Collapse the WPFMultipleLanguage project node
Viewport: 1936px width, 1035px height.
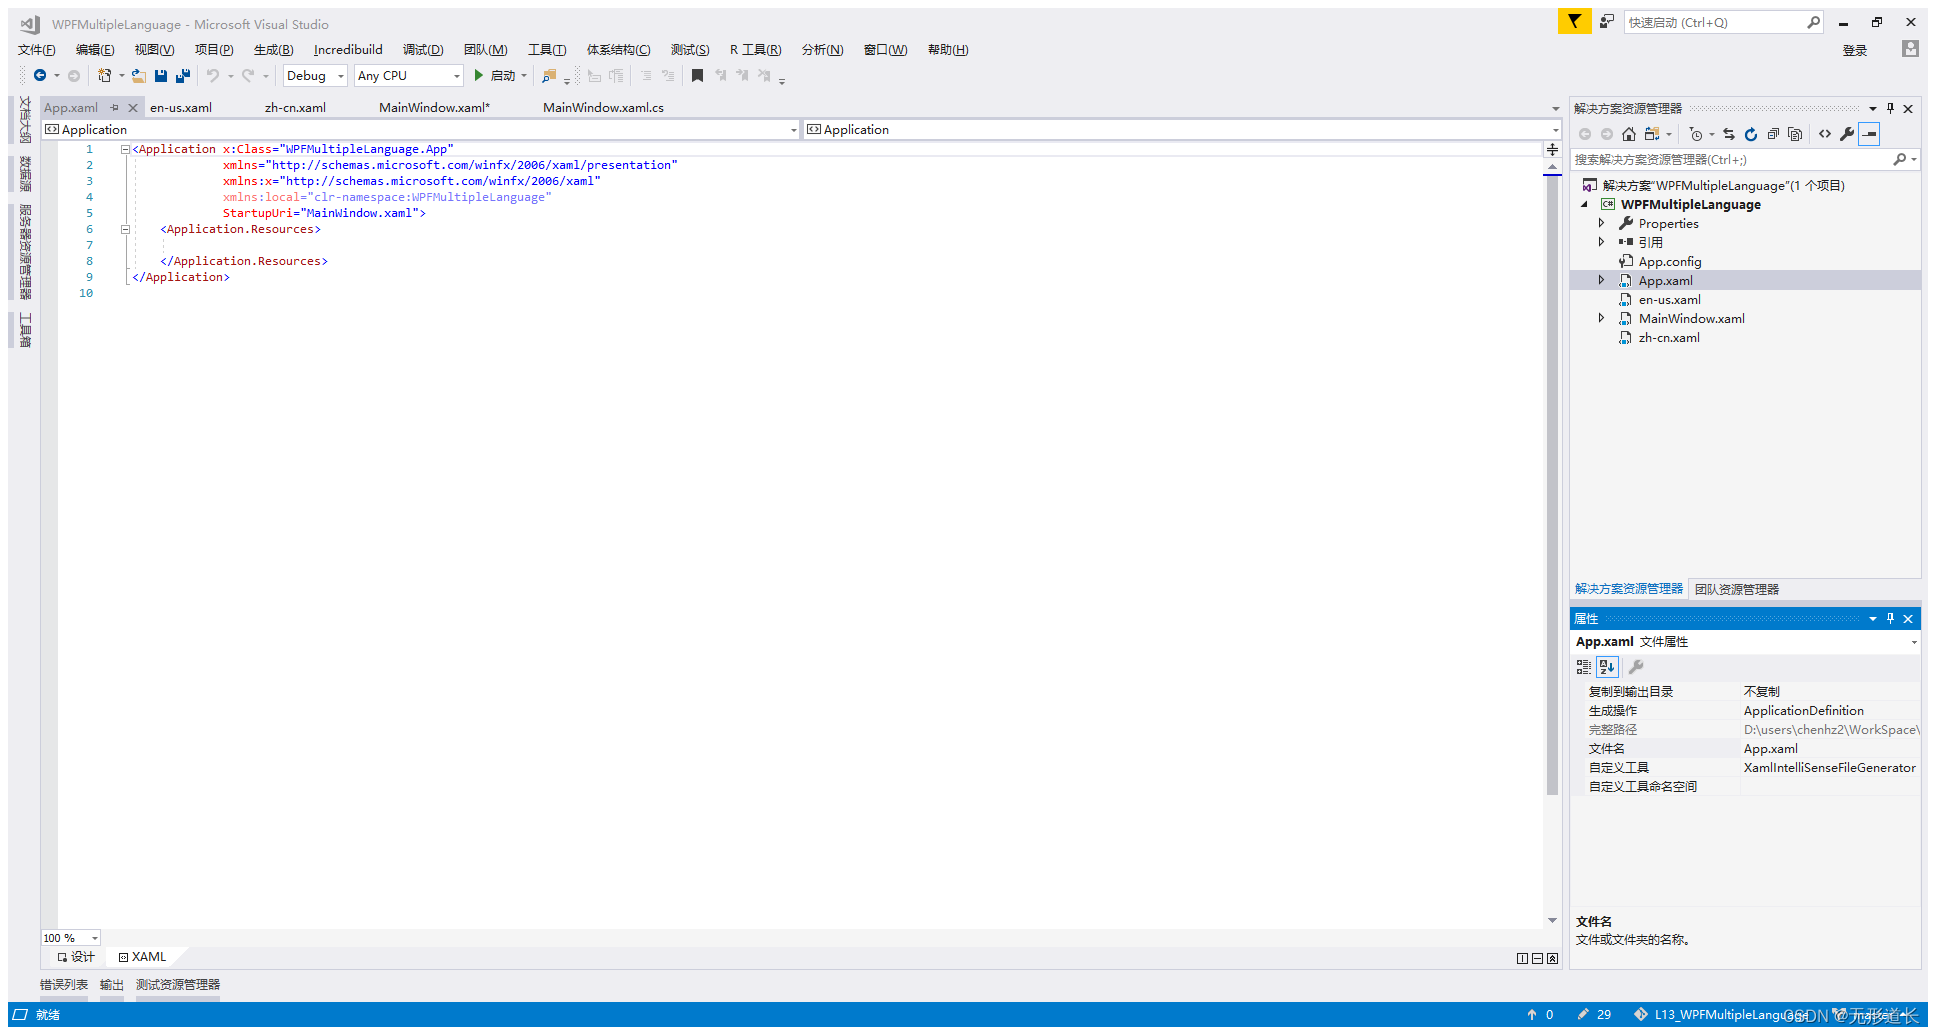(1585, 204)
